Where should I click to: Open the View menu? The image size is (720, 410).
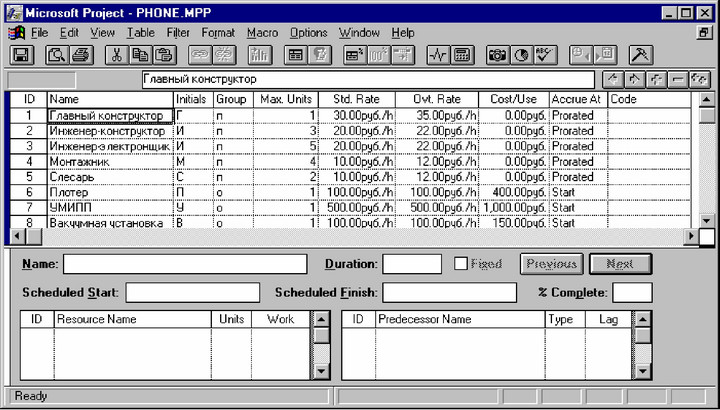pos(102,33)
